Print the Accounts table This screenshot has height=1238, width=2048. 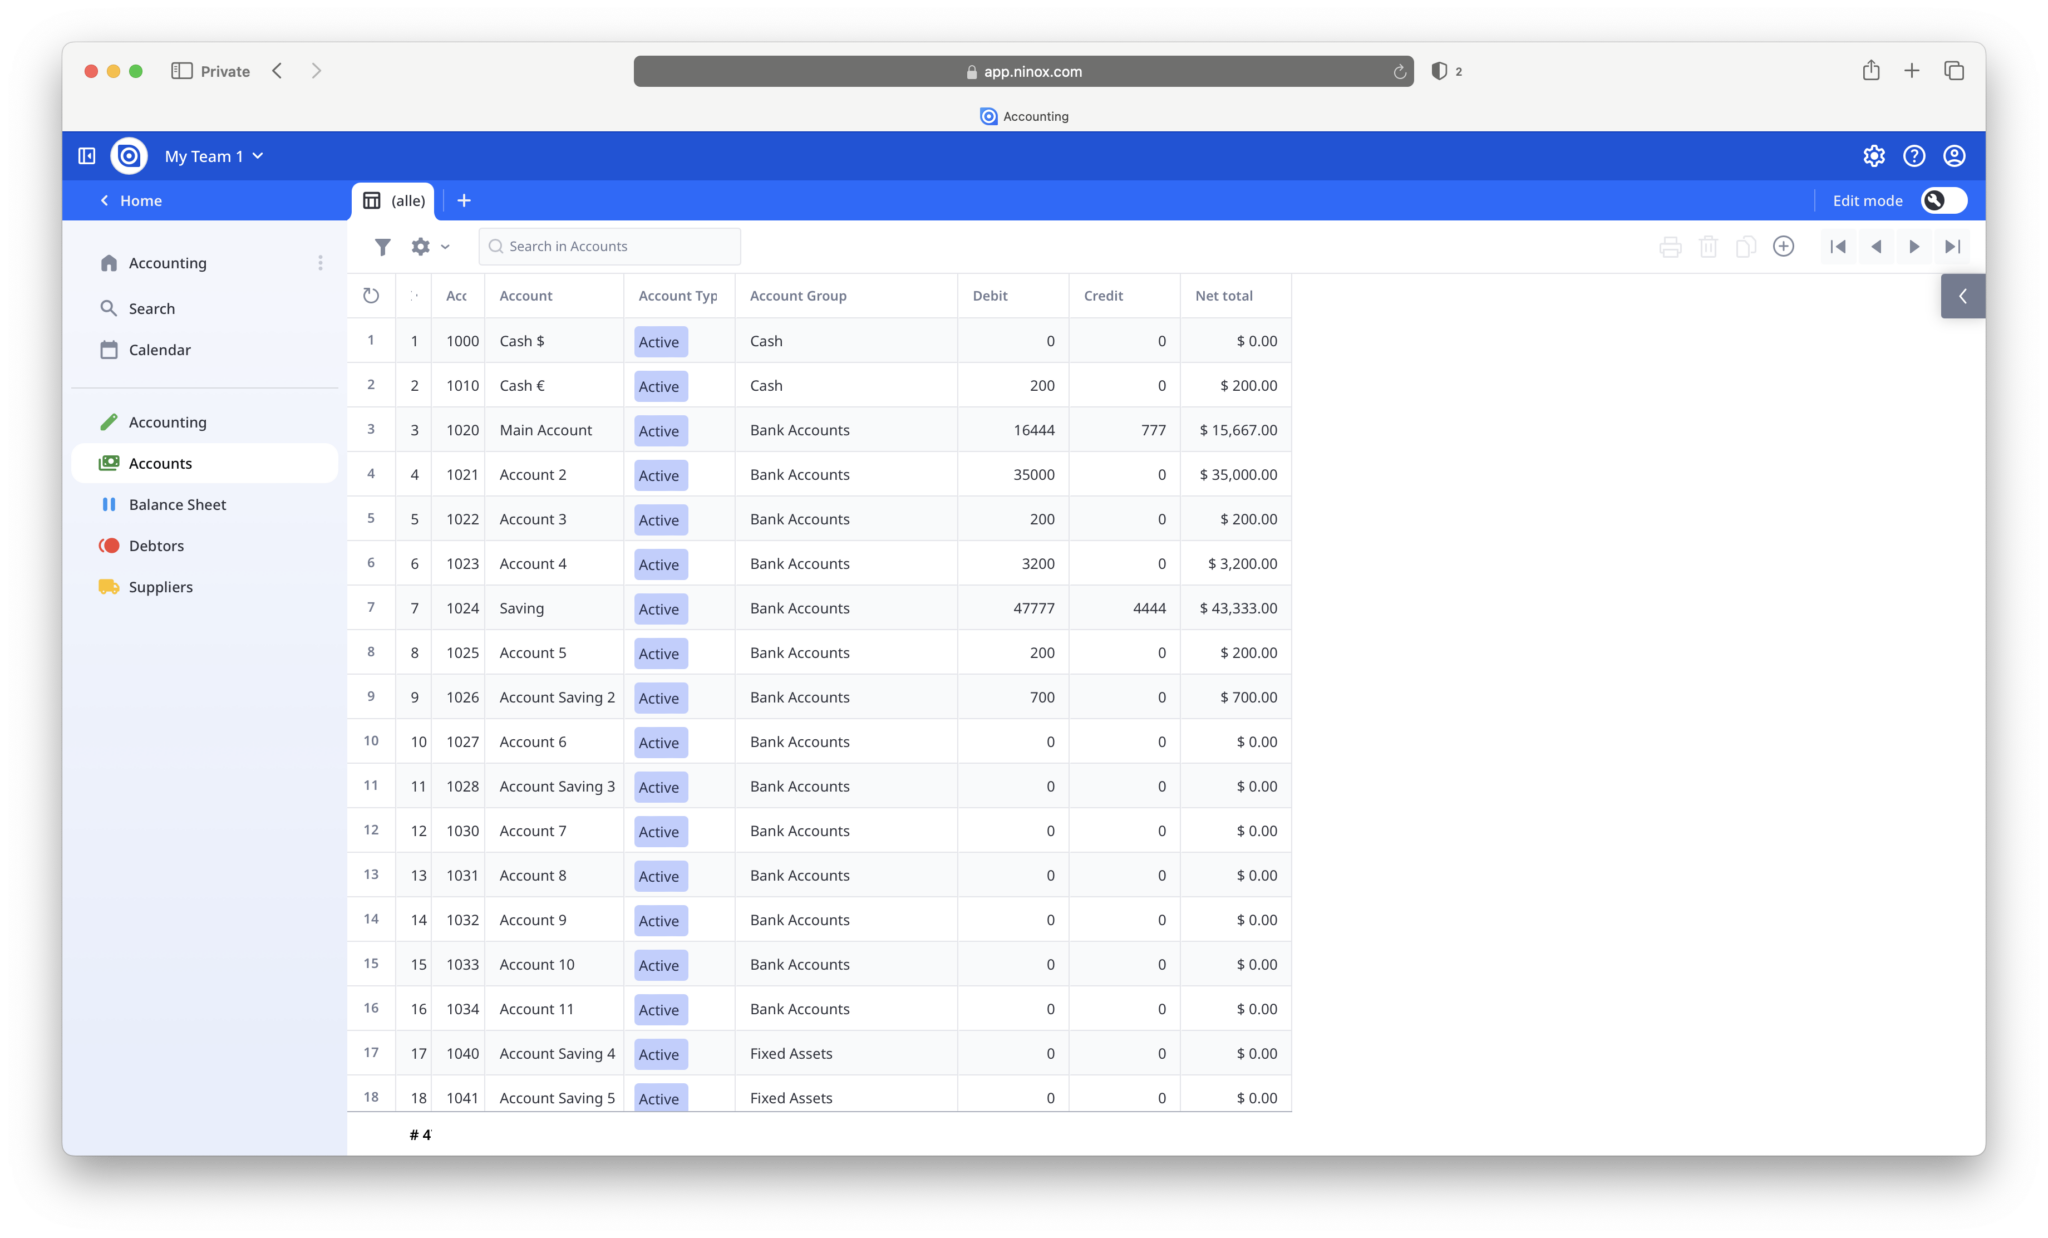(x=1670, y=246)
